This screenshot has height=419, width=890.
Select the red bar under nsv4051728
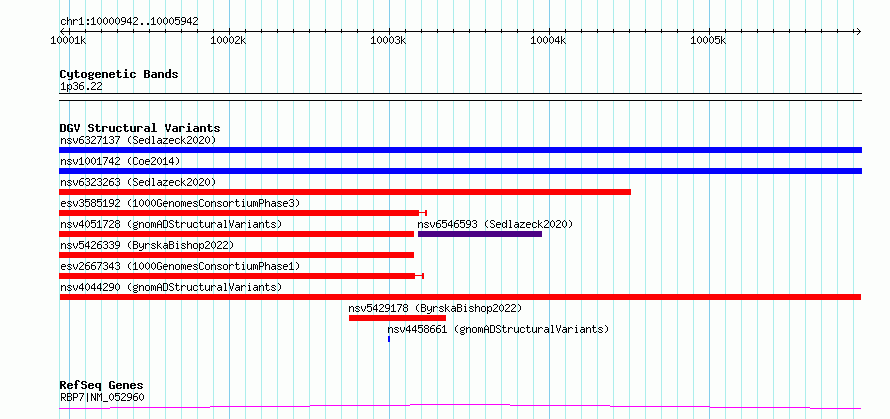tap(237, 234)
